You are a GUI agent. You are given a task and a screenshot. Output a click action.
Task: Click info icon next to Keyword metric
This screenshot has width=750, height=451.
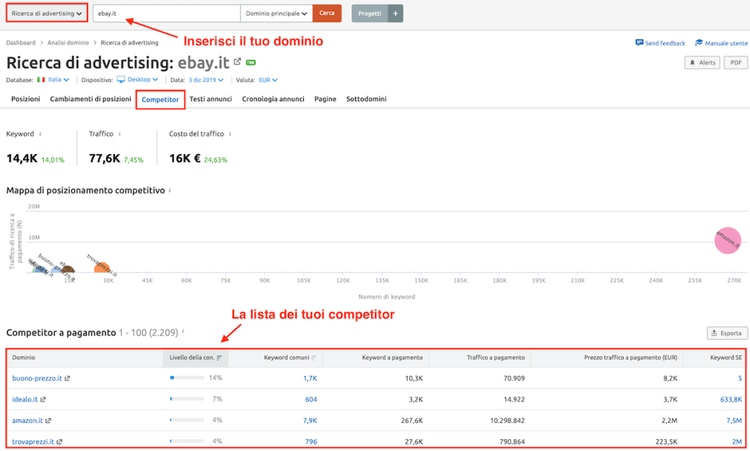click(40, 134)
